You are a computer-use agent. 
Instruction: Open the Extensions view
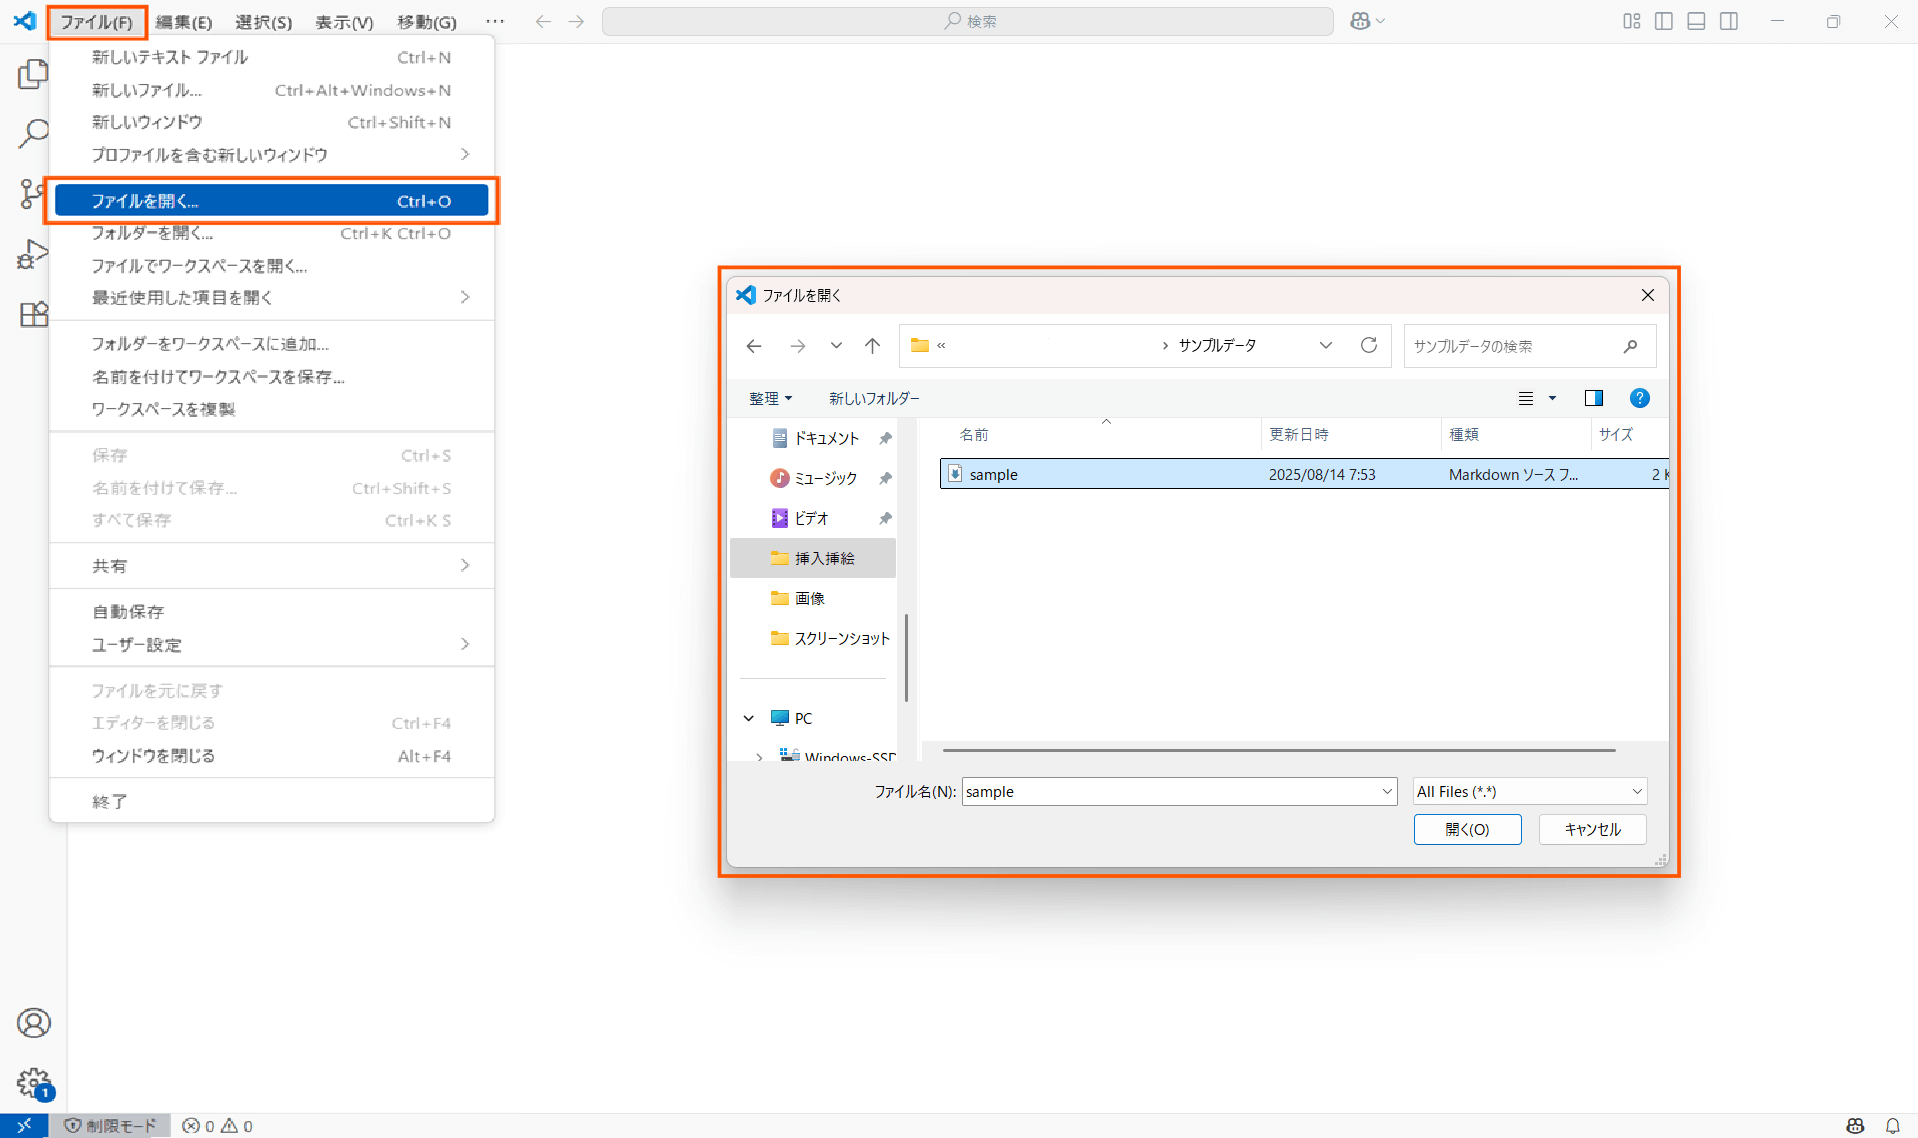tap(33, 314)
